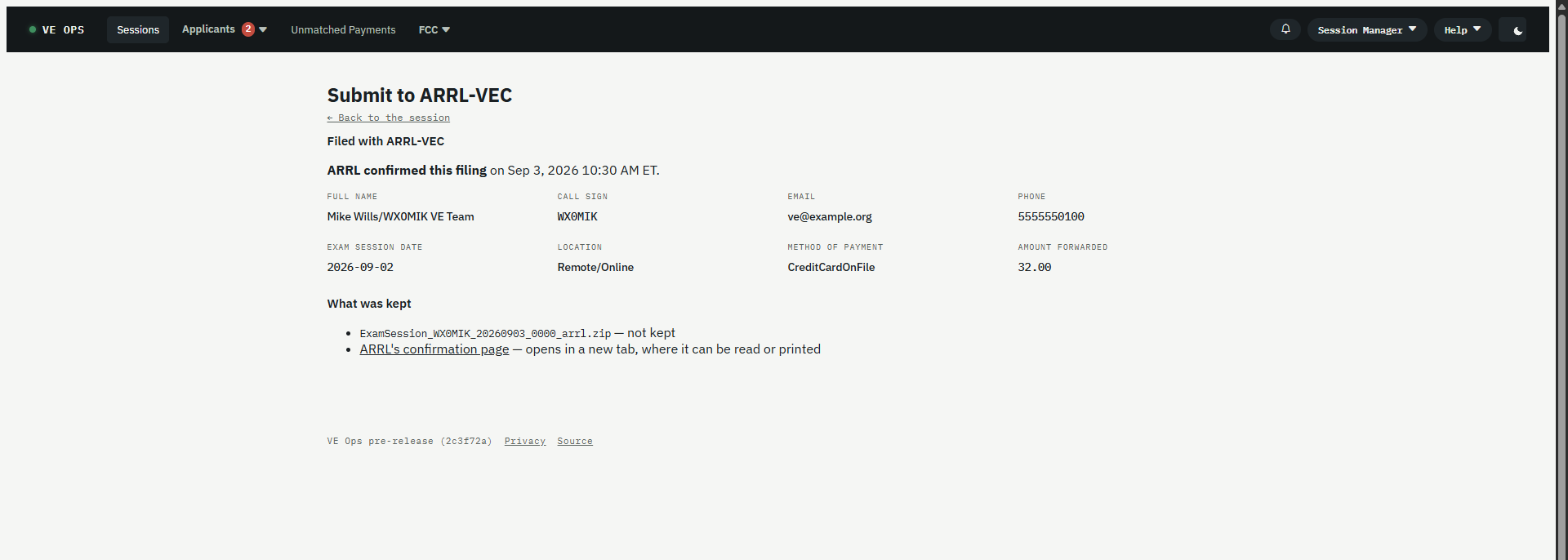Viewport: 1568px width, 560px height.
Task: Select phone number 5555550100
Action: [x=1051, y=216]
